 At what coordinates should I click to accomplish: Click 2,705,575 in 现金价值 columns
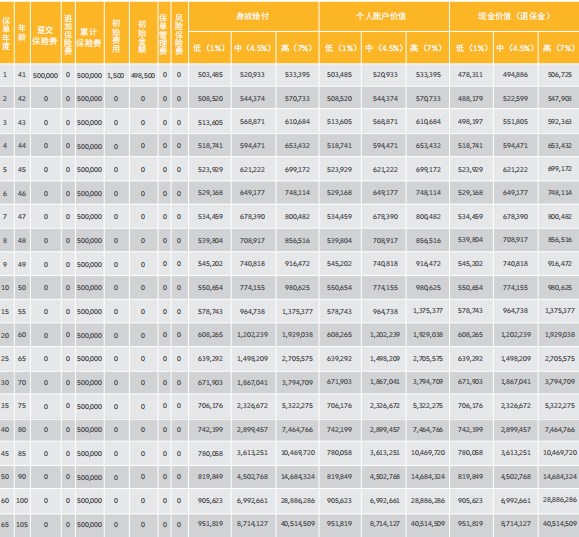tap(560, 359)
